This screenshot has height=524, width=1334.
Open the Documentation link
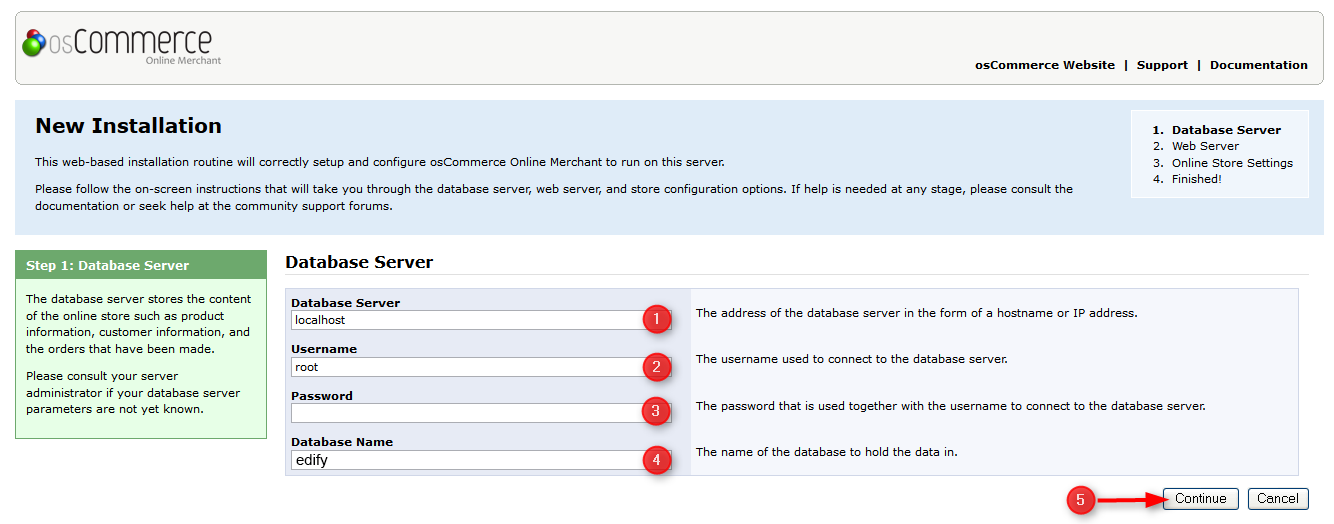click(x=1258, y=65)
